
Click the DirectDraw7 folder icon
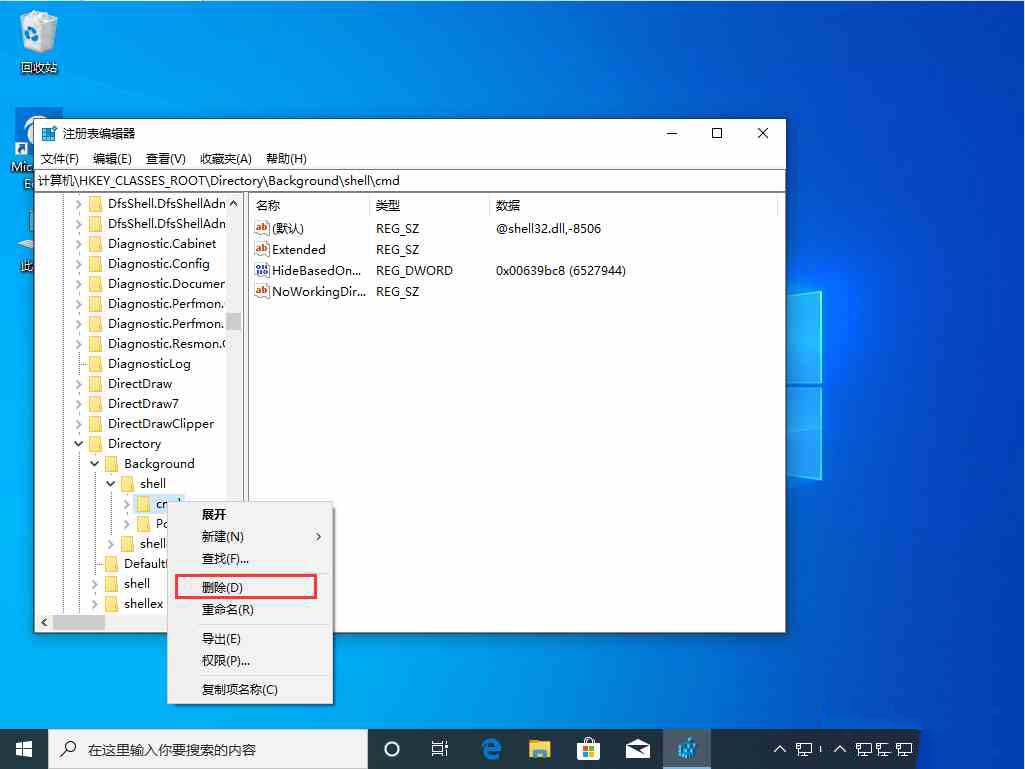coord(95,404)
